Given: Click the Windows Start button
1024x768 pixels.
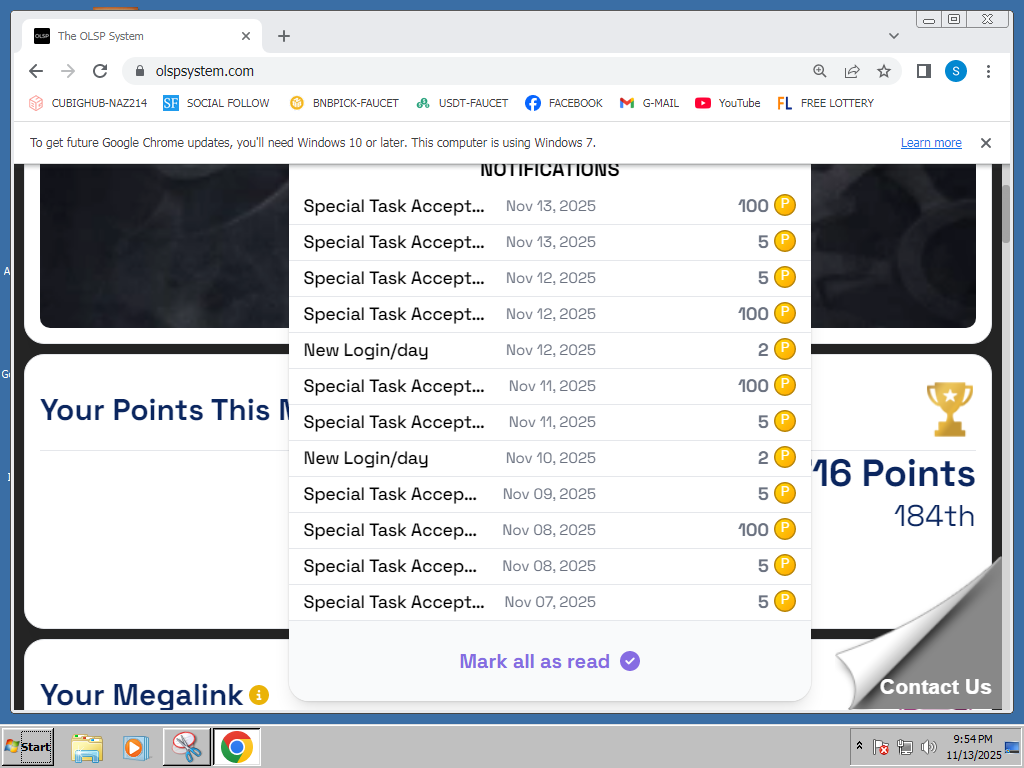Looking at the screenshot, I should coord(28,747).
